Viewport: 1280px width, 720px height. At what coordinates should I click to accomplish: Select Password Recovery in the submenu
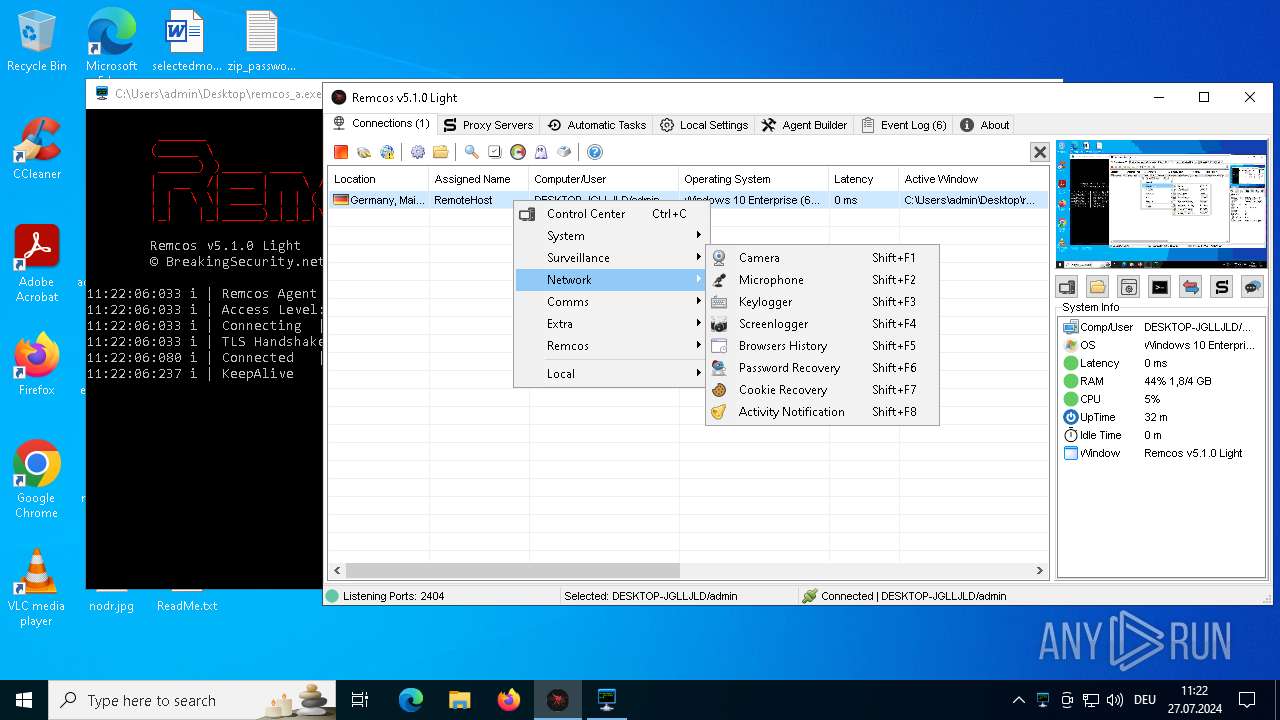point(822,368)
